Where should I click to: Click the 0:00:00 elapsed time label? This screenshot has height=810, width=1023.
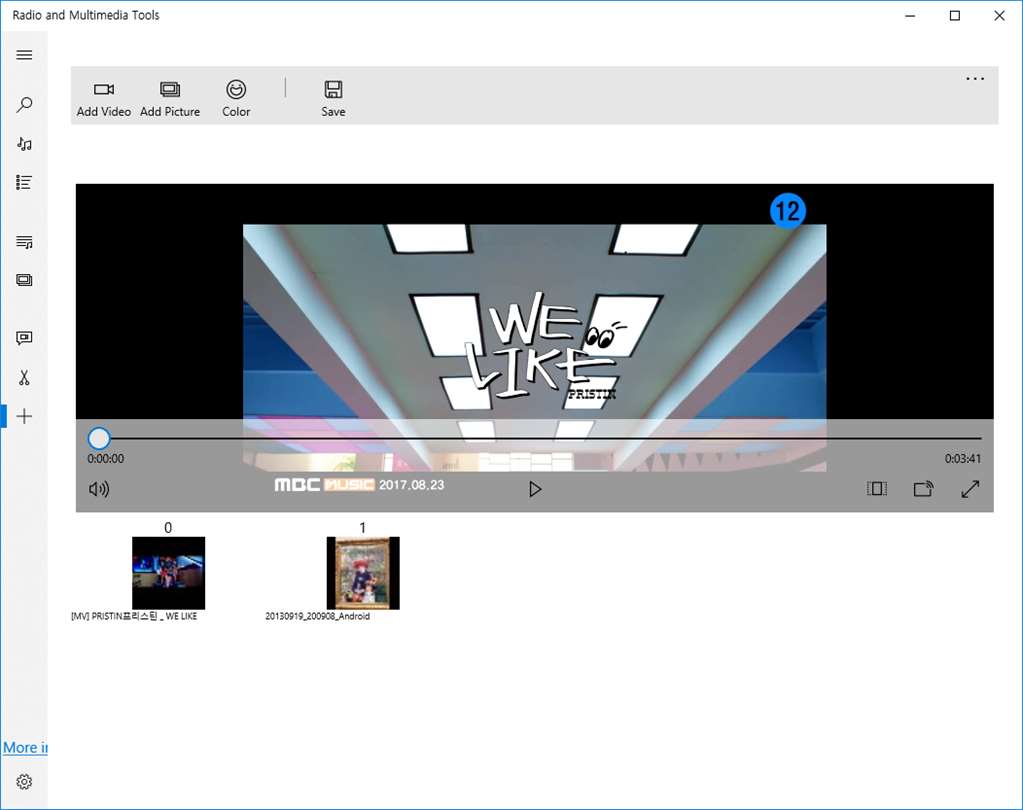[x=106, y=458]
